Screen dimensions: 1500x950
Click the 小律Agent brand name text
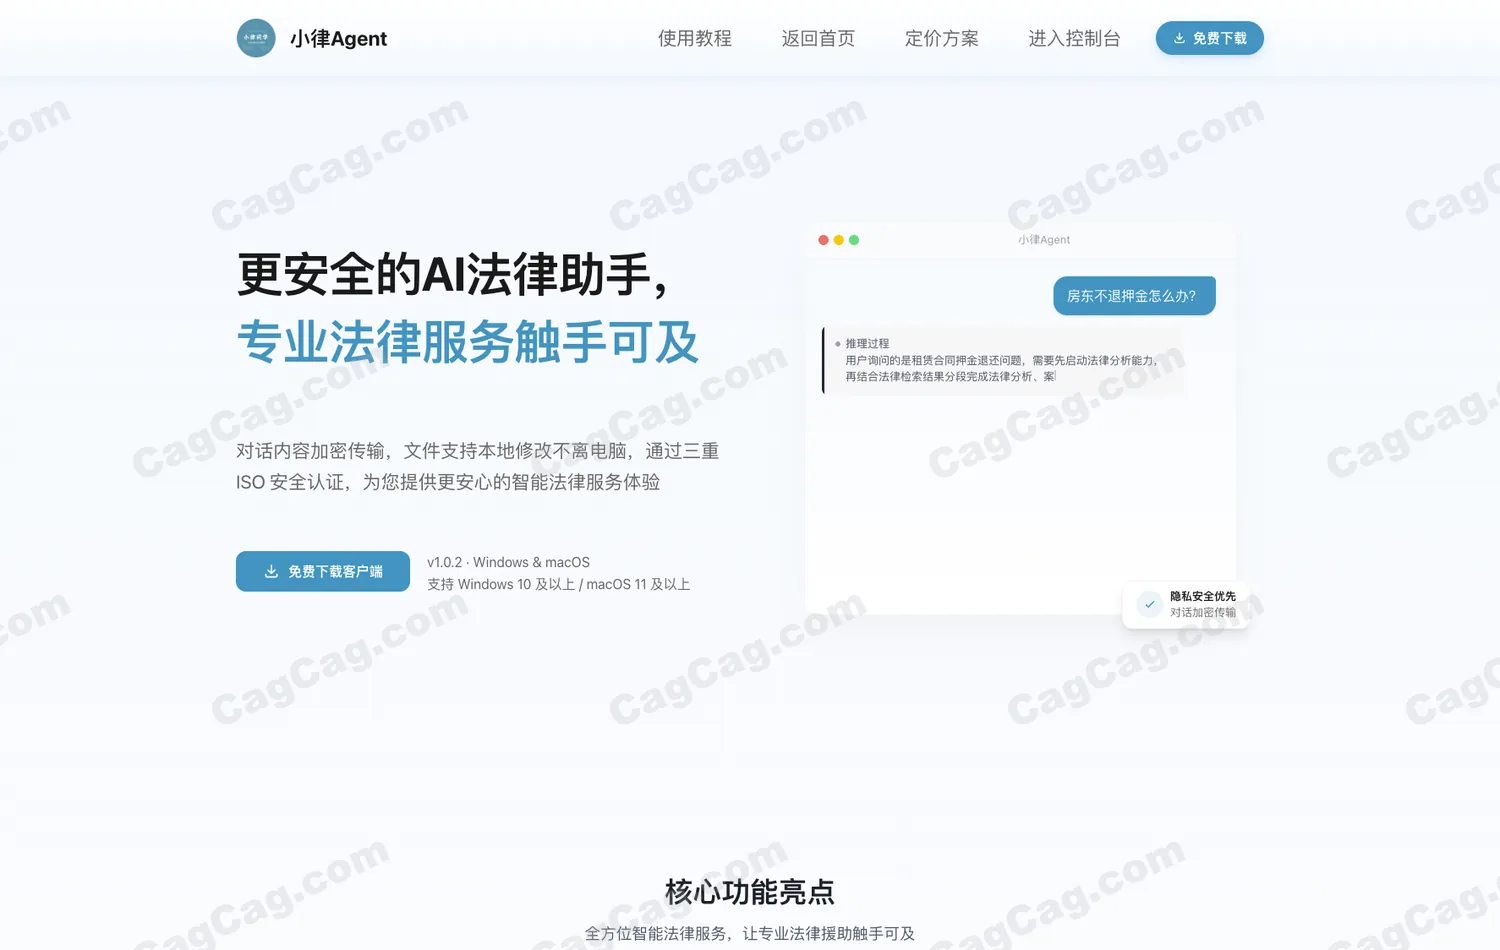coord(338,38)
